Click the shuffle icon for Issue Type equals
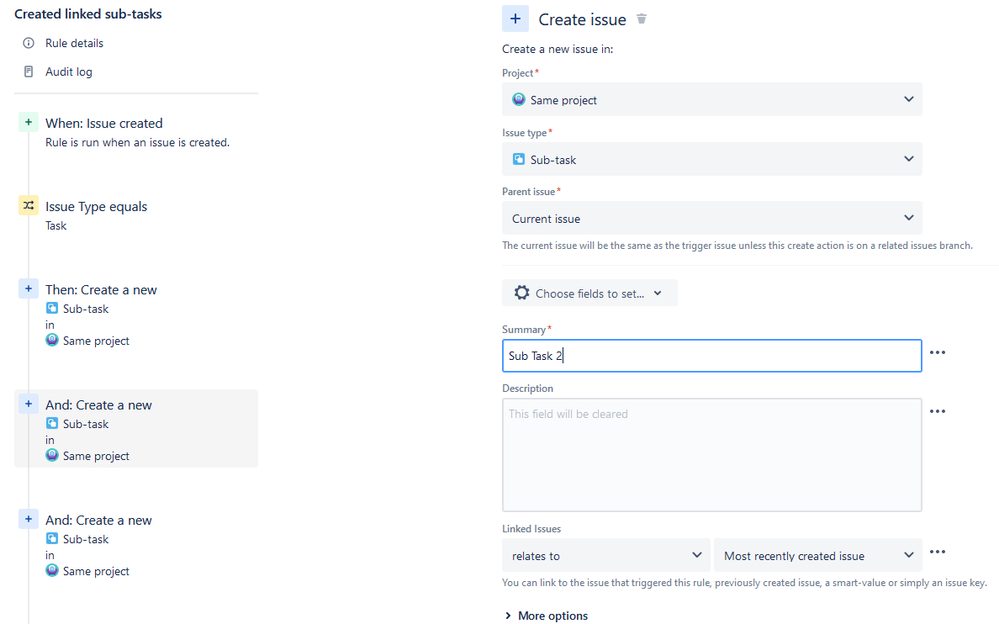 [x=29, y=206]
